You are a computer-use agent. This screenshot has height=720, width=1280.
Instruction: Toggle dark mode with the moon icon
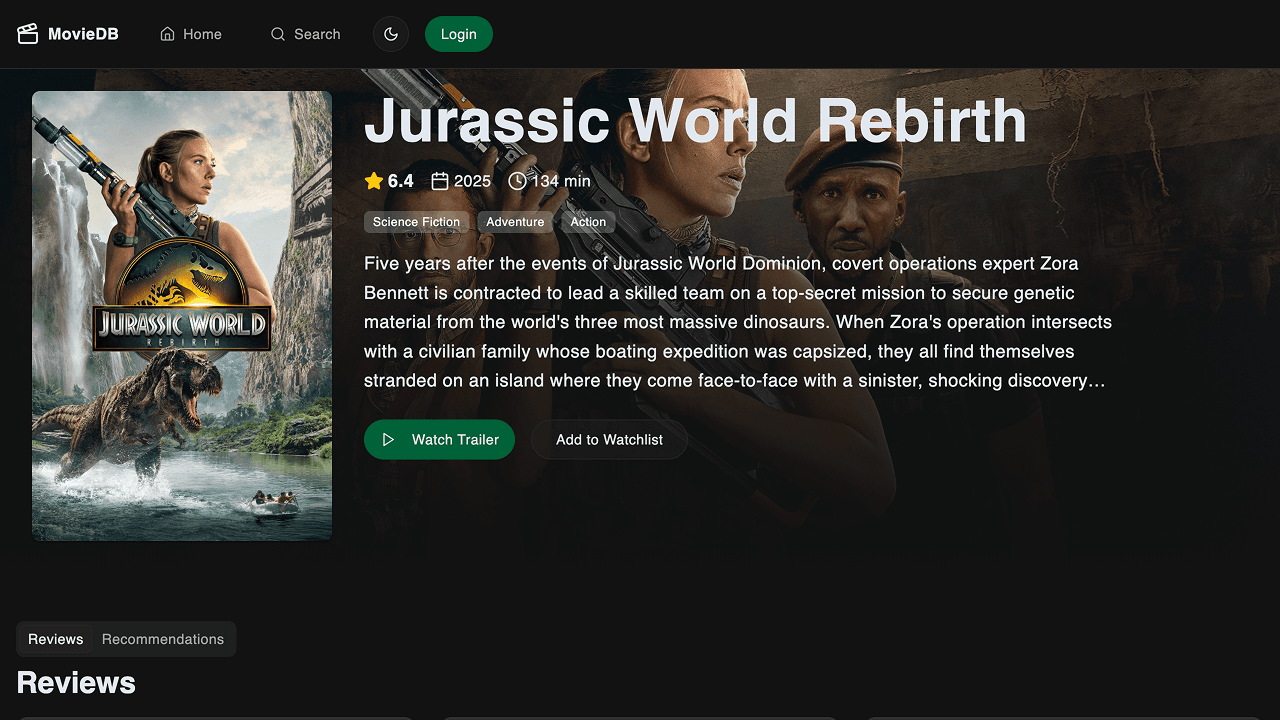[391, 33]
